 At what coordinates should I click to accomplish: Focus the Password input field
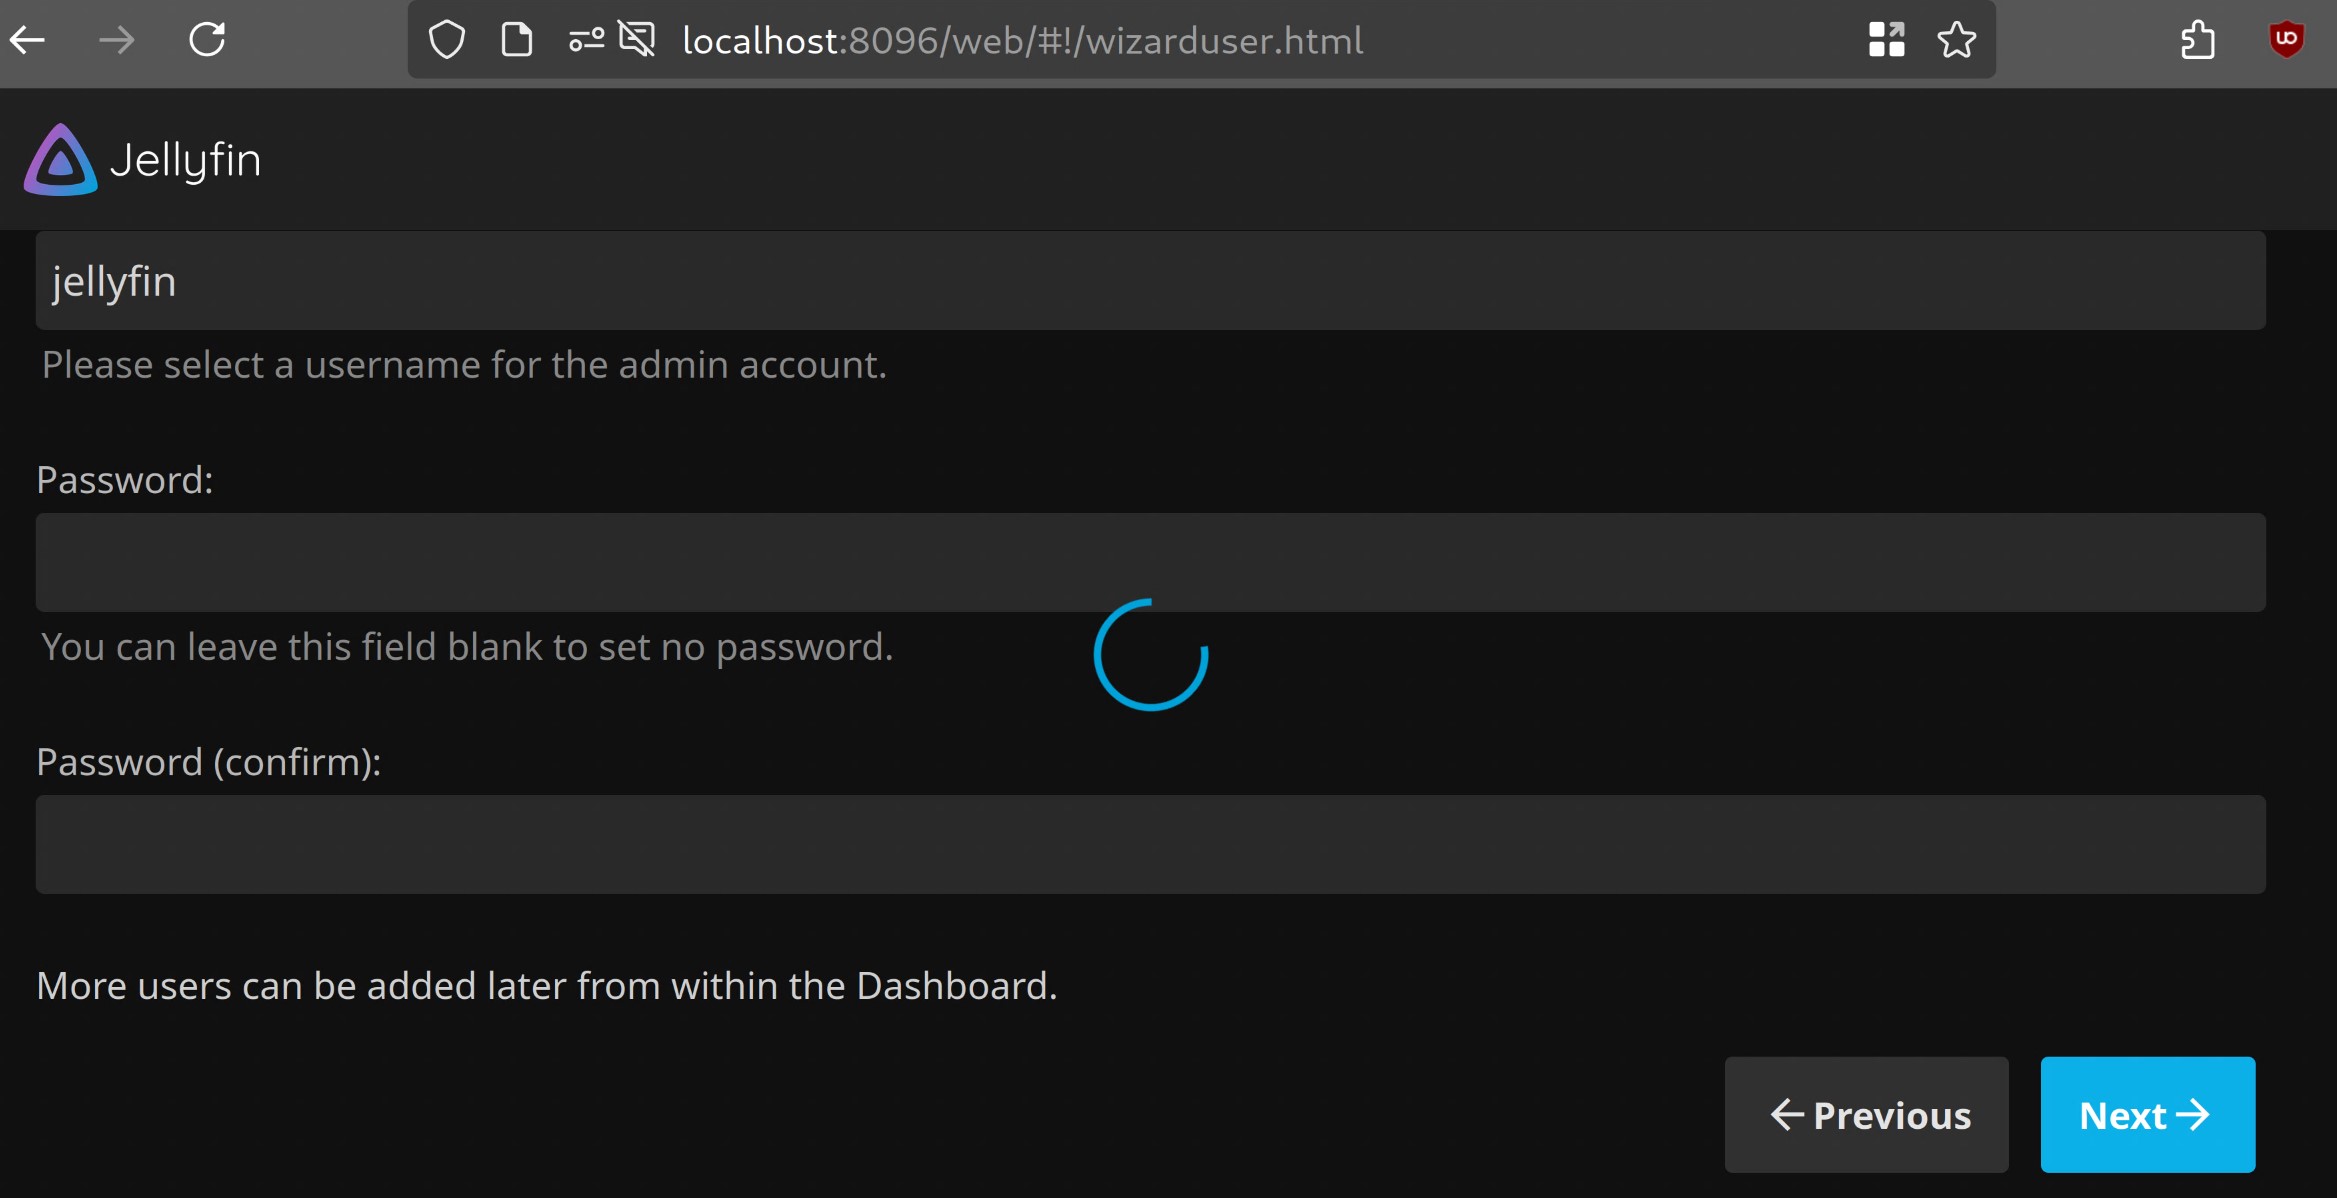[1150, 561]
